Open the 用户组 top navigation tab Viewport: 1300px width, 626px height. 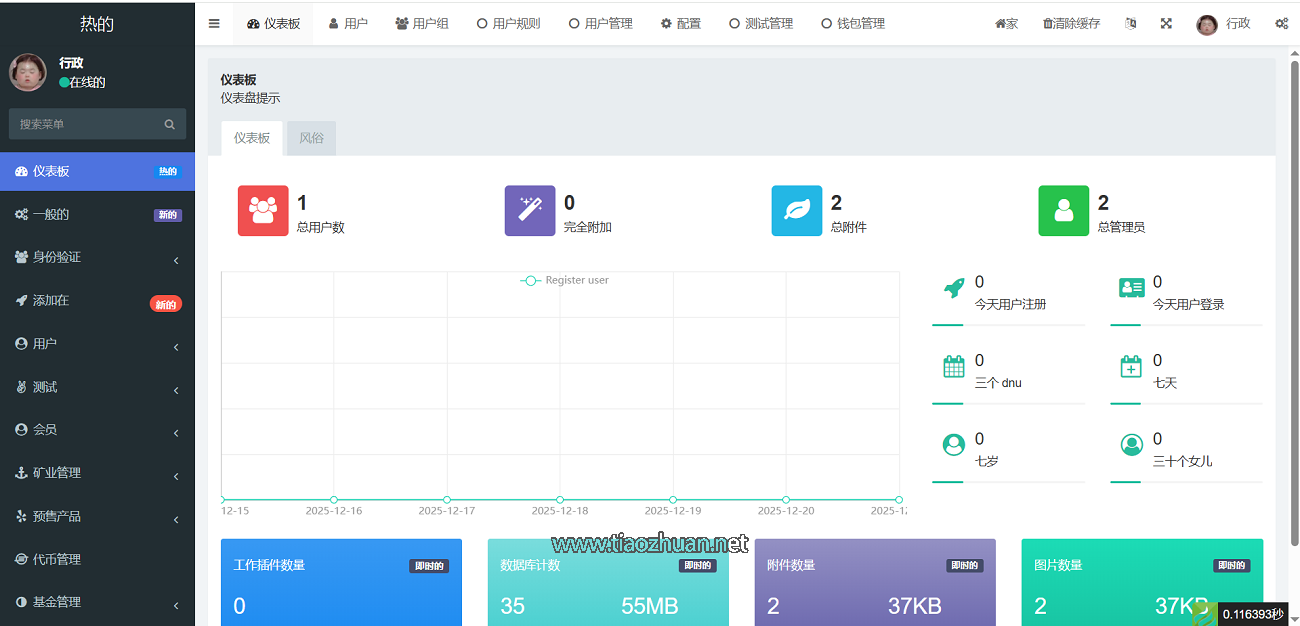(422, 24)
